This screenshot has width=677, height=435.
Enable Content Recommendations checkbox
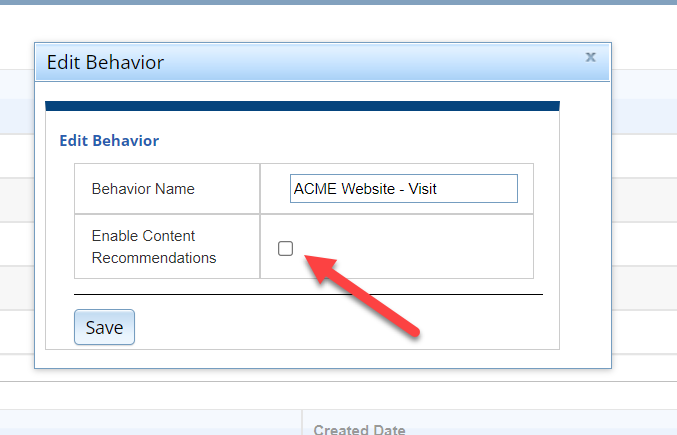285,249
